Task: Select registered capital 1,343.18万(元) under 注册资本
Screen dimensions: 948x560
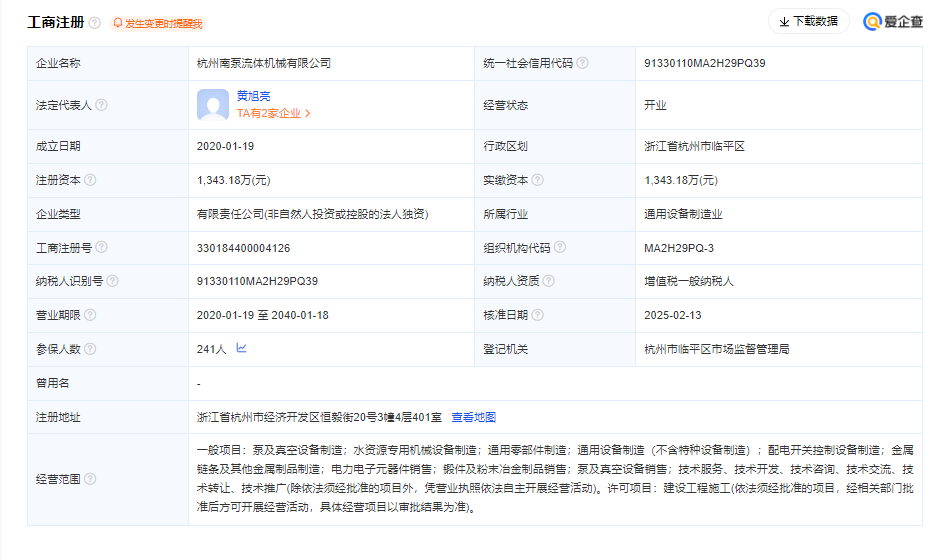Action: point(233,180)
